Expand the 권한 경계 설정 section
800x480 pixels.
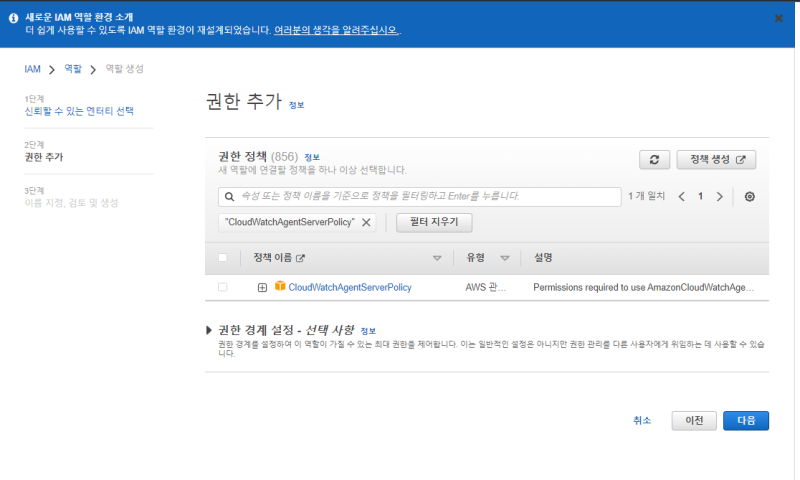tap(209, 330)
